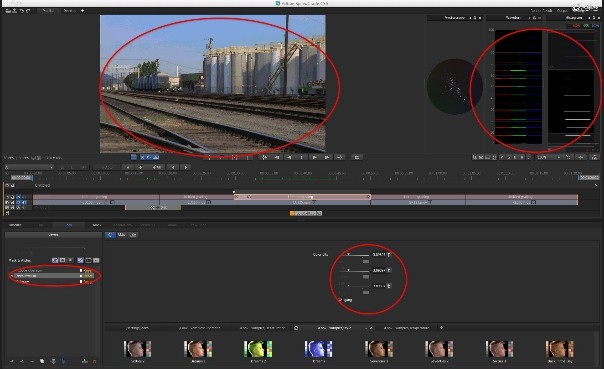Add a look browser tab with the plus

point(441,328)
